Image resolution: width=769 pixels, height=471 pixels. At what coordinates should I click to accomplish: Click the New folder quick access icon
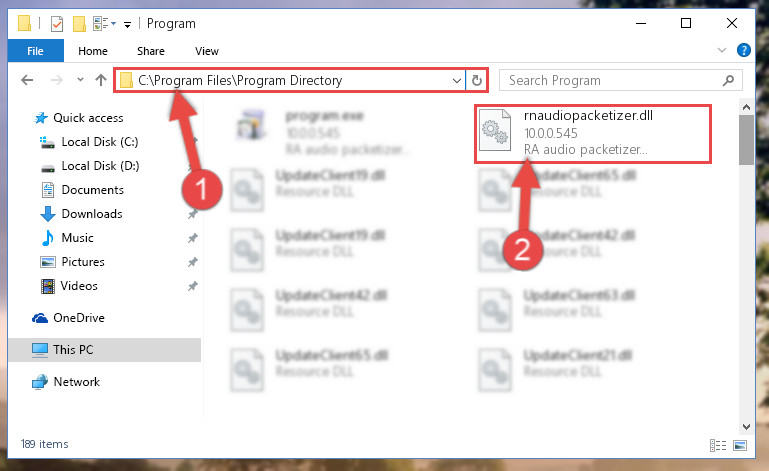tap(79, 24)
